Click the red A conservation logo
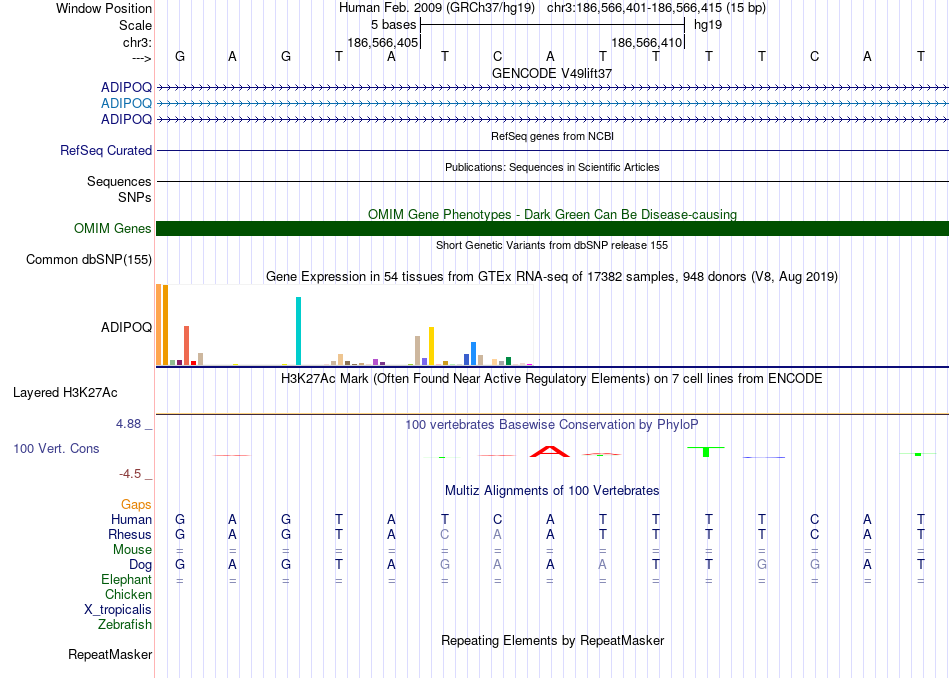This screenshot has height=678, width=950. pos(550,451)
